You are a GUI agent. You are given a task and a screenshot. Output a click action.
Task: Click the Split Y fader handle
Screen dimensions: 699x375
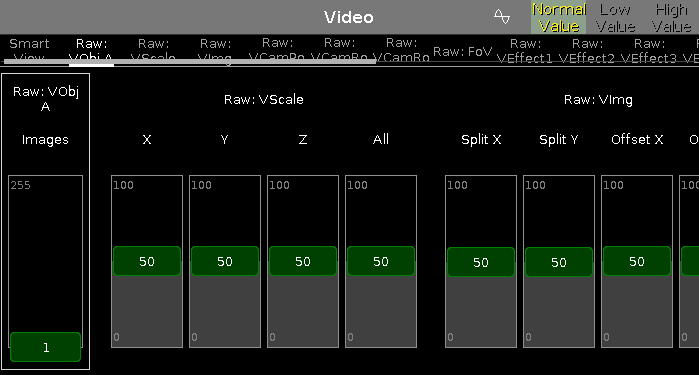point(559,262)
